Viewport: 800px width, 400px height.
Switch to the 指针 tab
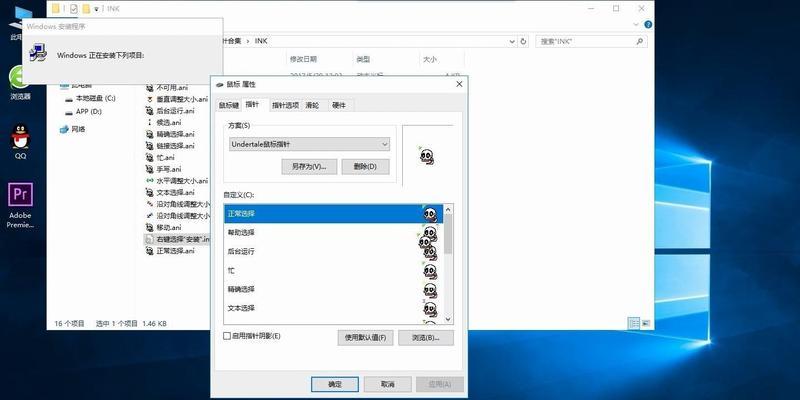point(253,104)
